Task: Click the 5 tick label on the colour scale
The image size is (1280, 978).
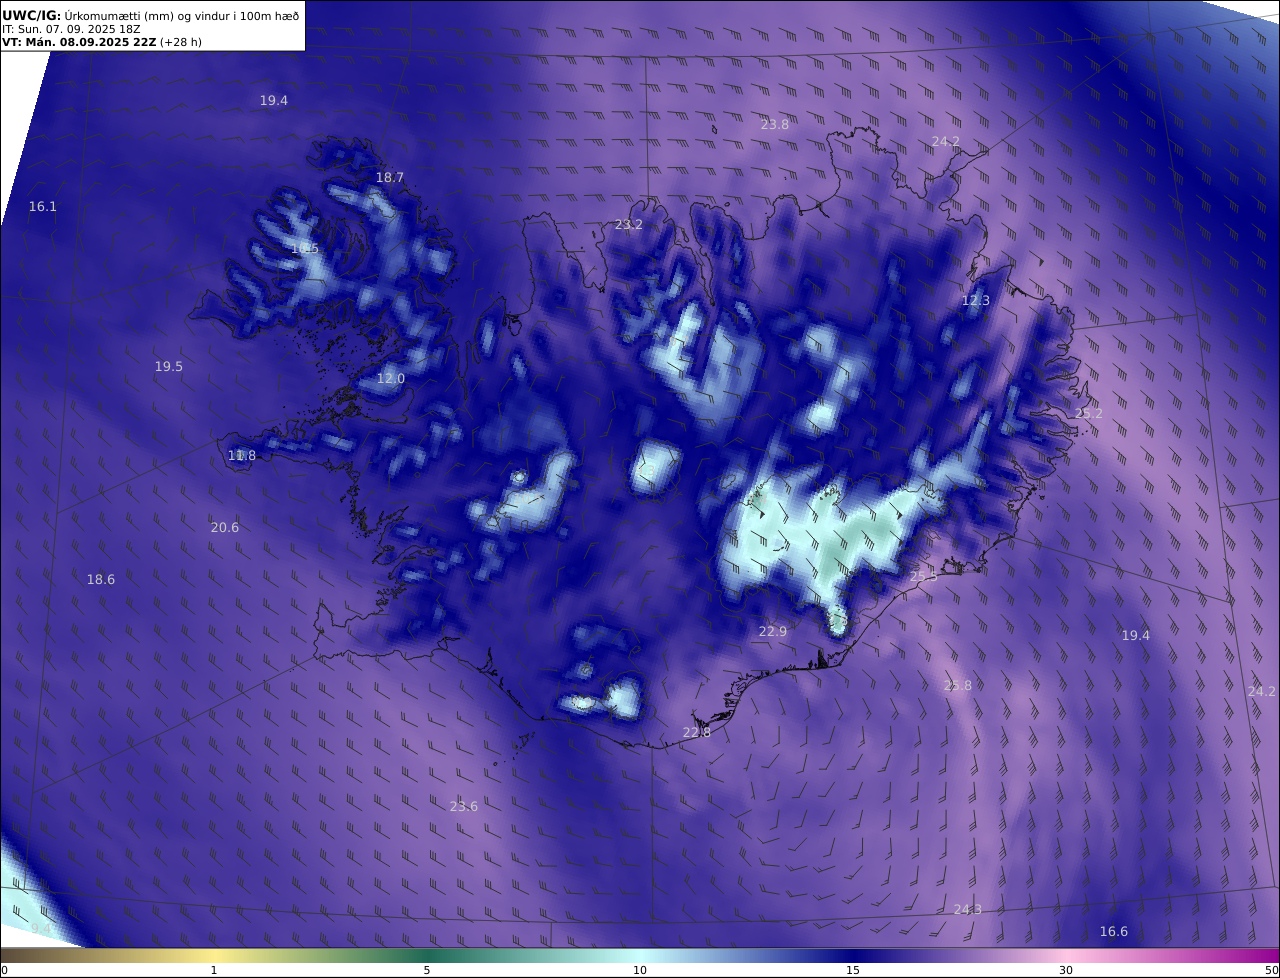Action: coord(427,970)
